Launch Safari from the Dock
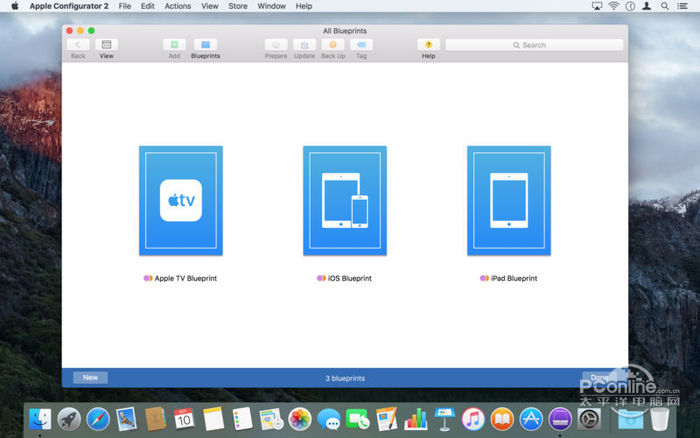The width and height of the screenshot is (700, 438). [x=98, y=418]
